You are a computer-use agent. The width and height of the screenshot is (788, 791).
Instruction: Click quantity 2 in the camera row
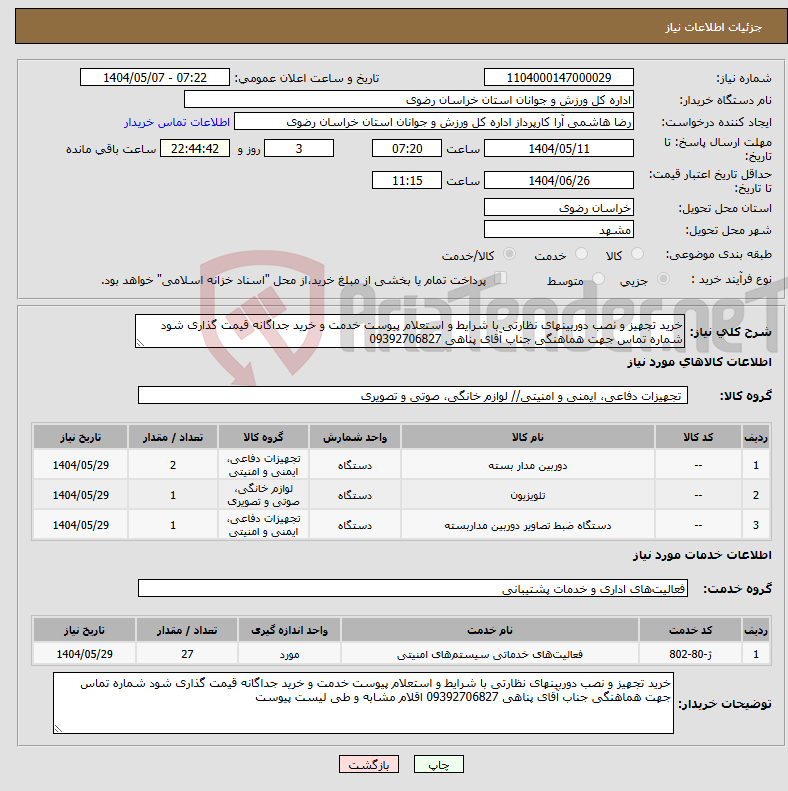pyautogui.click(x=173, y=465)
